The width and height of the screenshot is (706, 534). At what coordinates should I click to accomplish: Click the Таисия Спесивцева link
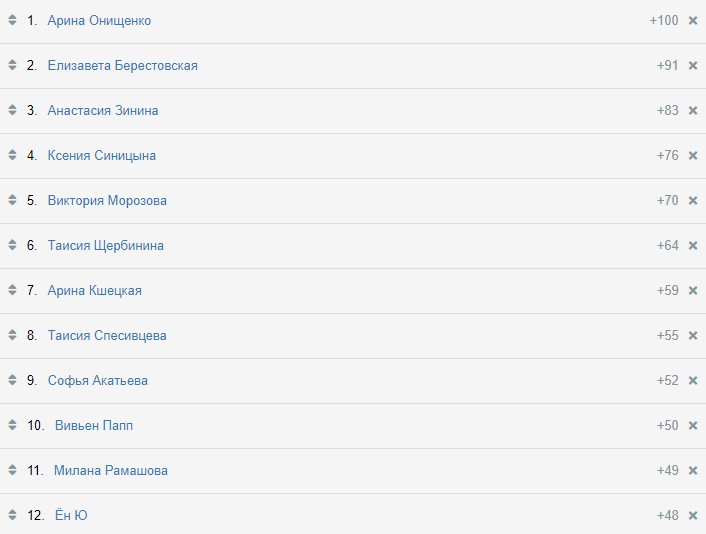pyautogui.click(x=107, y=336)
